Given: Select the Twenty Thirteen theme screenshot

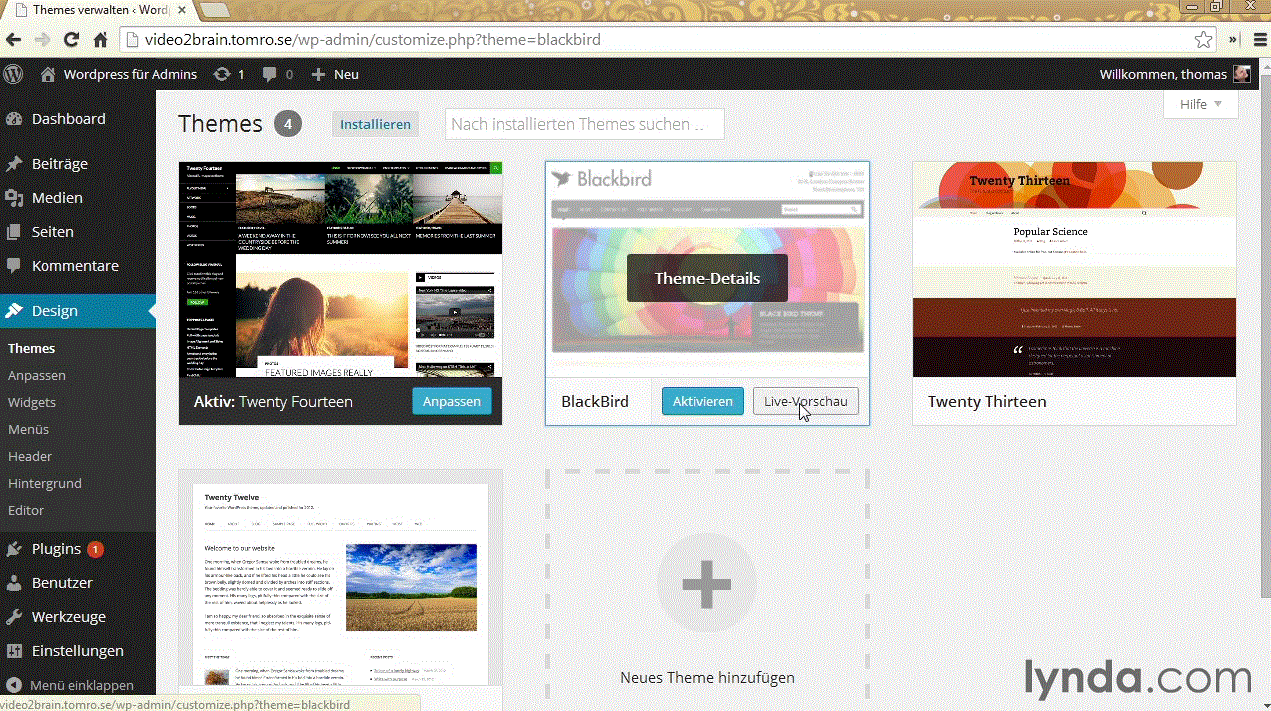Looking at the screenshot, I should (x=1074, y=270).
